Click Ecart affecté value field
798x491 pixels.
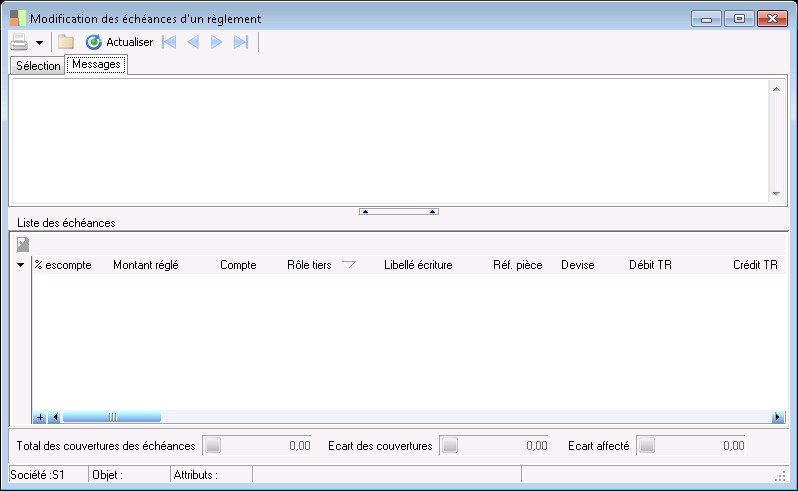tap(701, 446)
